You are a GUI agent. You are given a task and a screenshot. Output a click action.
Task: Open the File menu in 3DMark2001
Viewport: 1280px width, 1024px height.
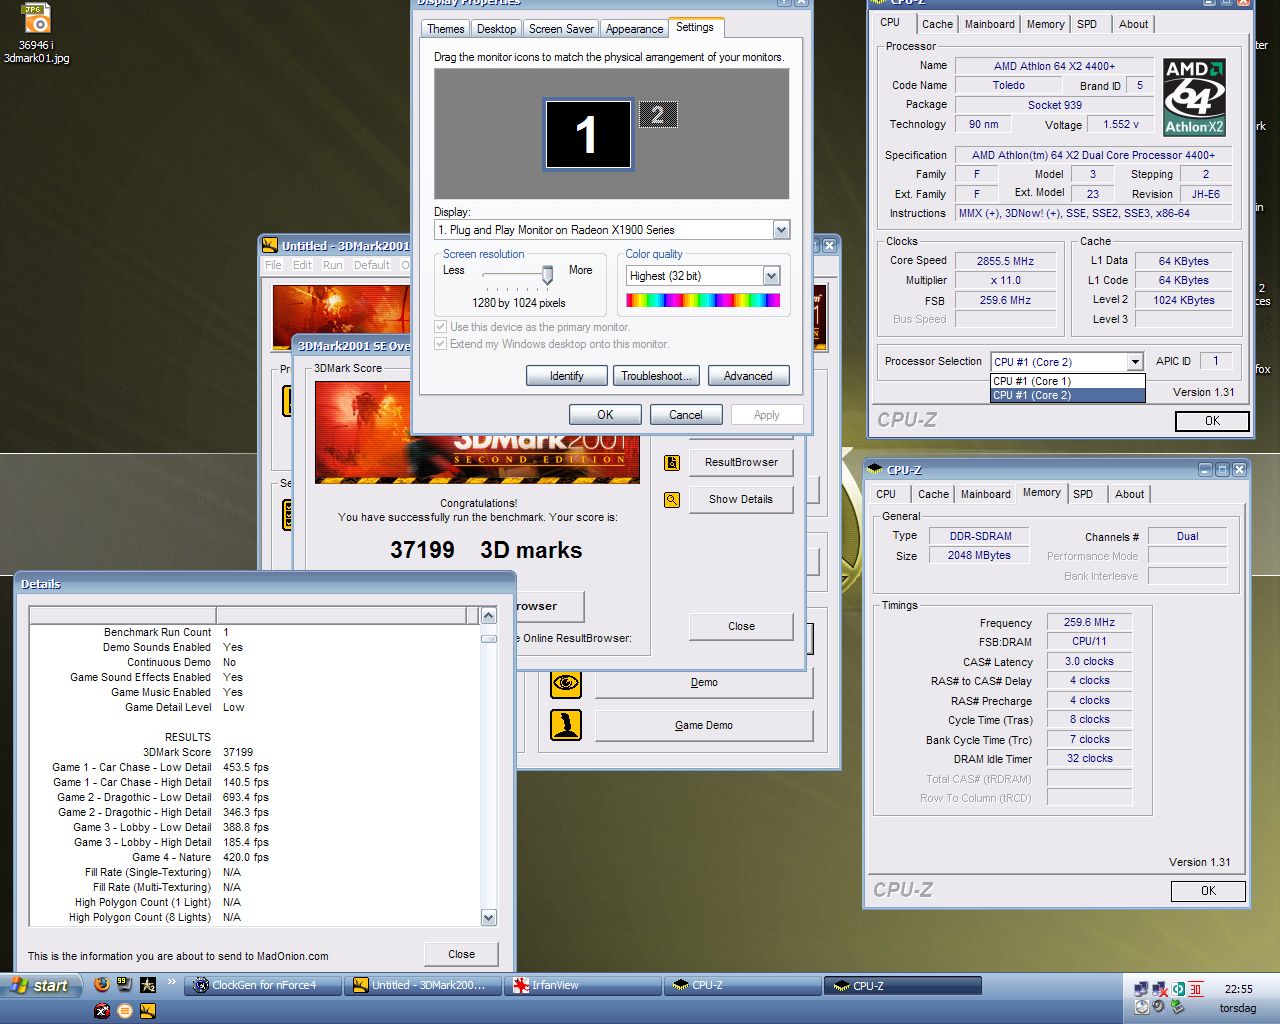coord(273,265)
